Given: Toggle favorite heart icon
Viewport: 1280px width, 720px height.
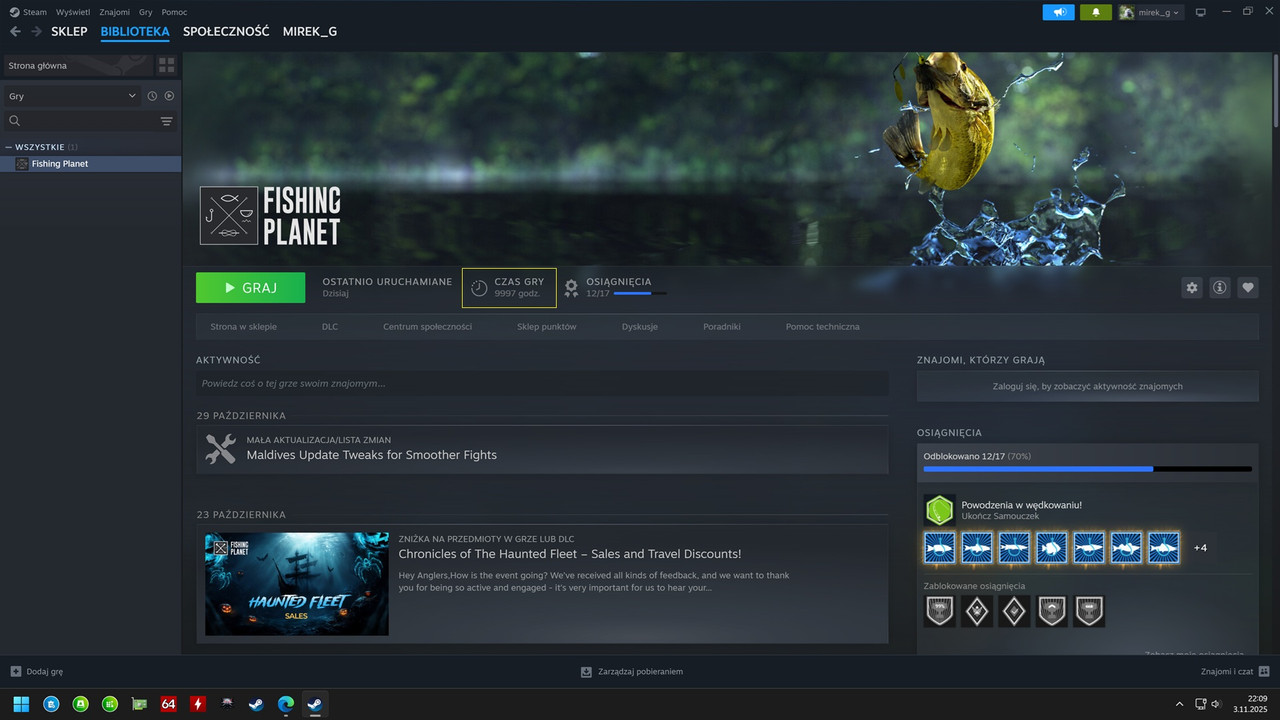Looking at the screenshot, I should 1248,288.
